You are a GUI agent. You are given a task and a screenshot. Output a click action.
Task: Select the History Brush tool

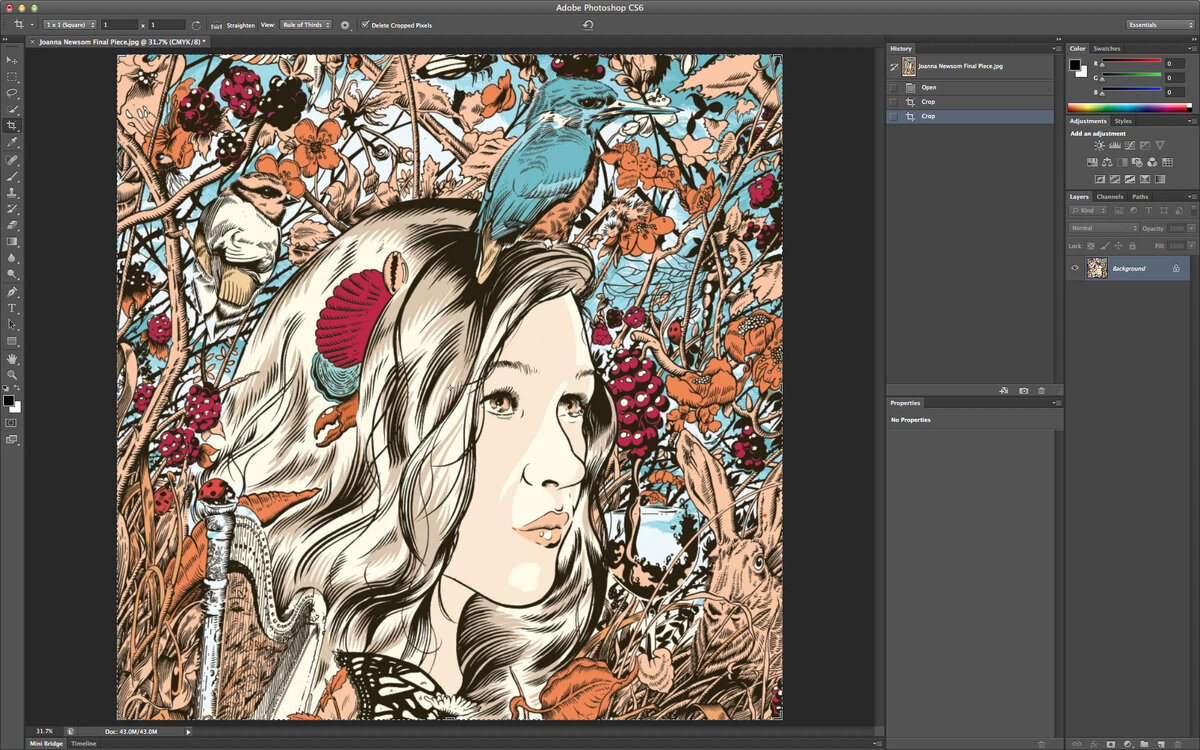click(12, 208)
